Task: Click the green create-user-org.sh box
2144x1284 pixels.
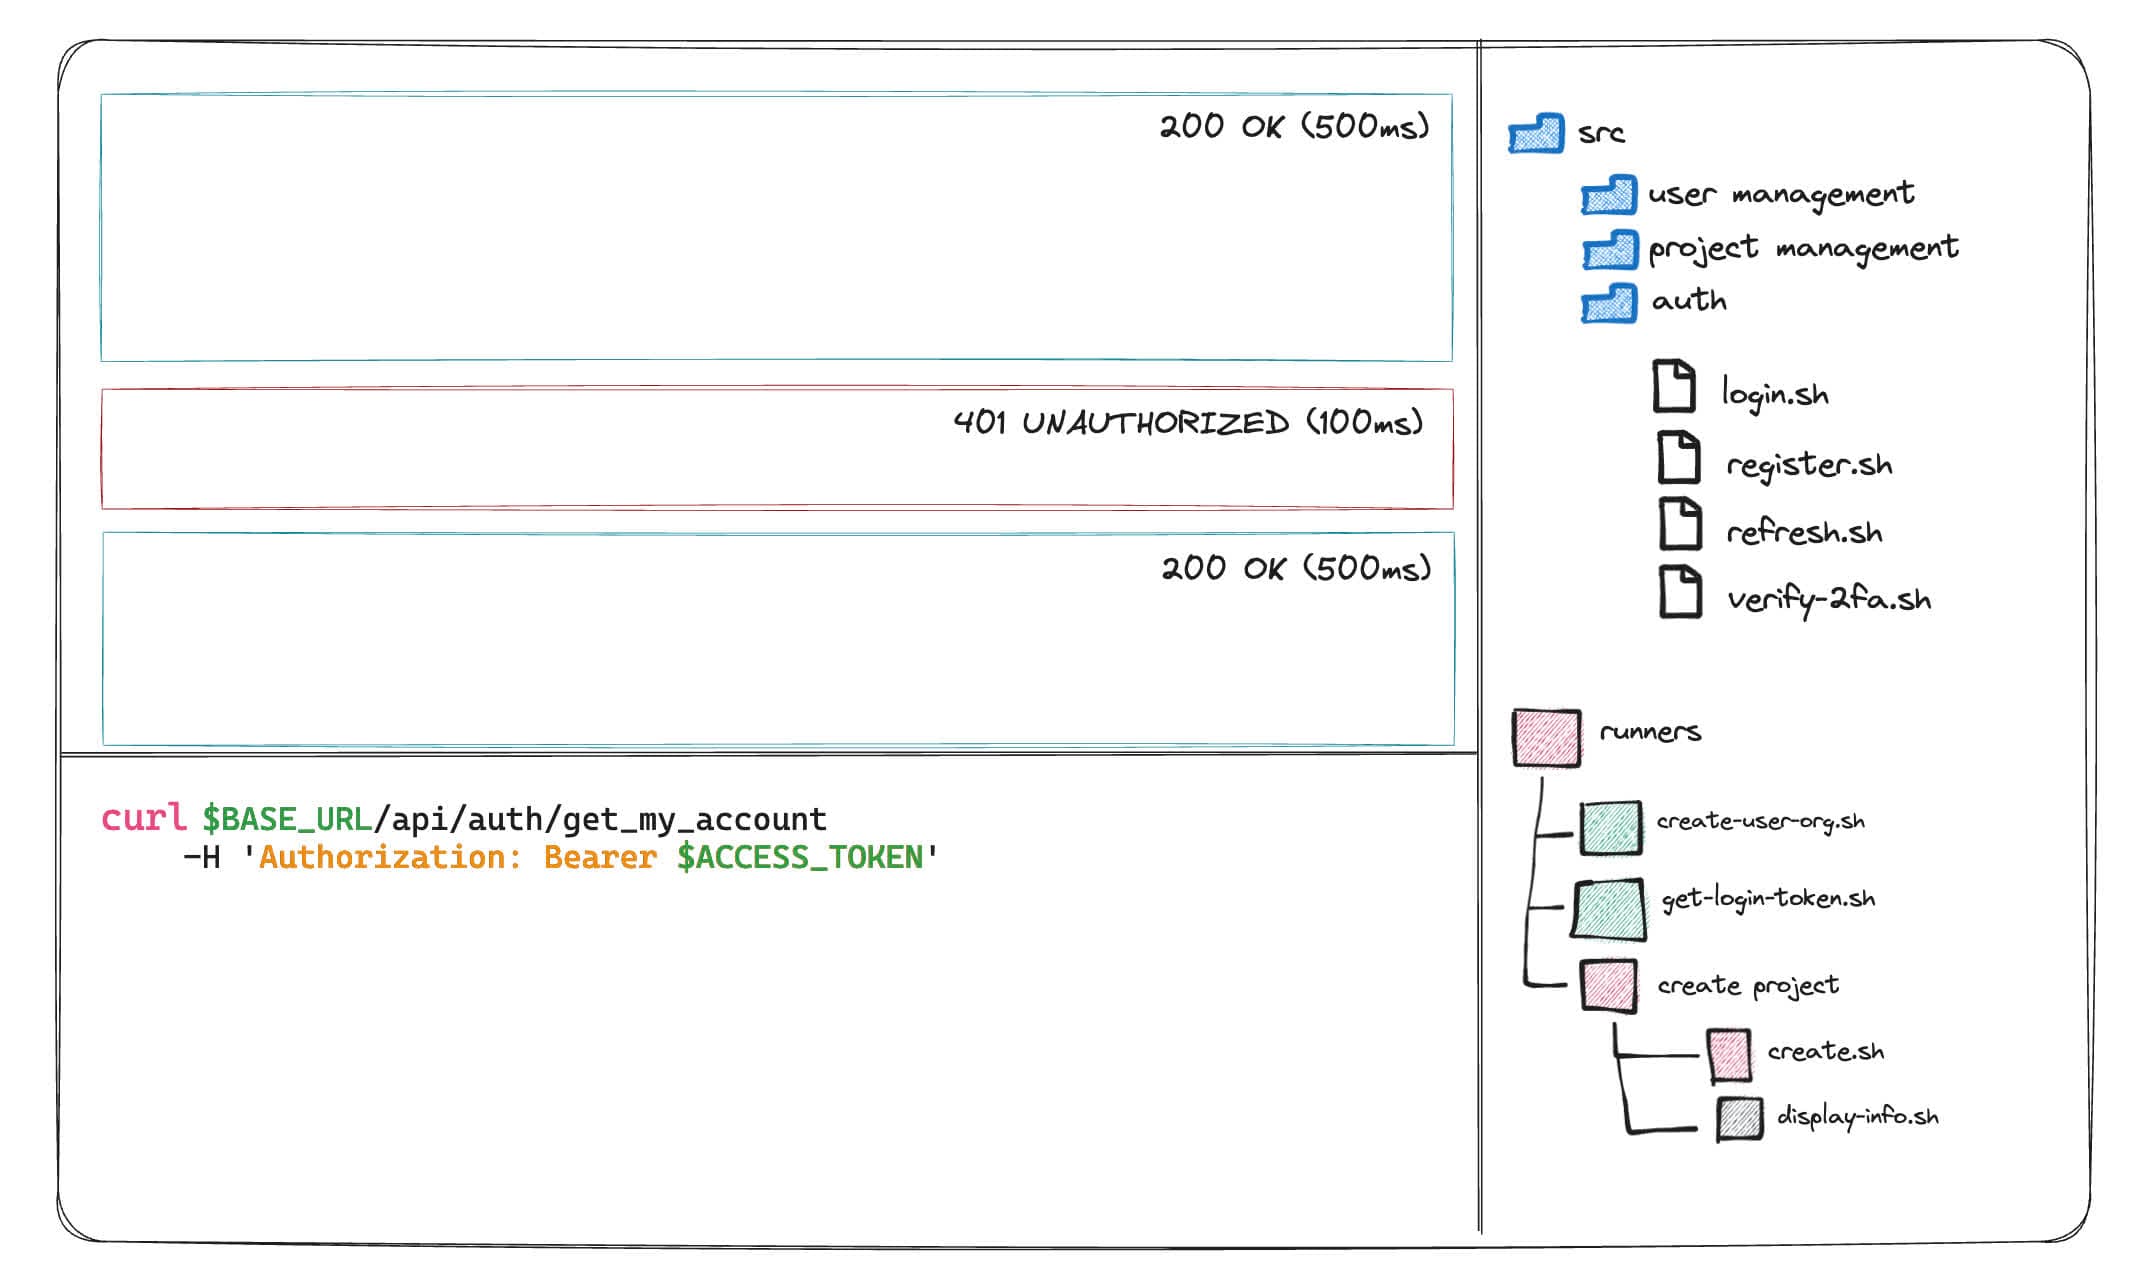Action: tap(1611, 828)
